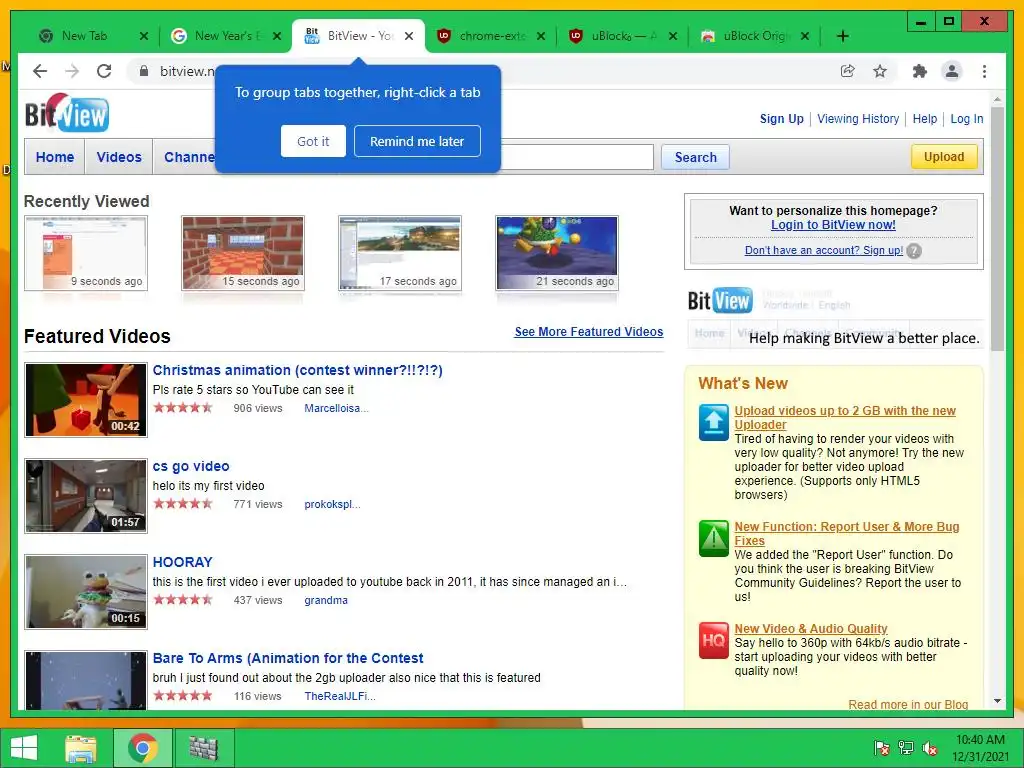Reload the BitView page
This screenshot has height=768, width=1024.
104,71
